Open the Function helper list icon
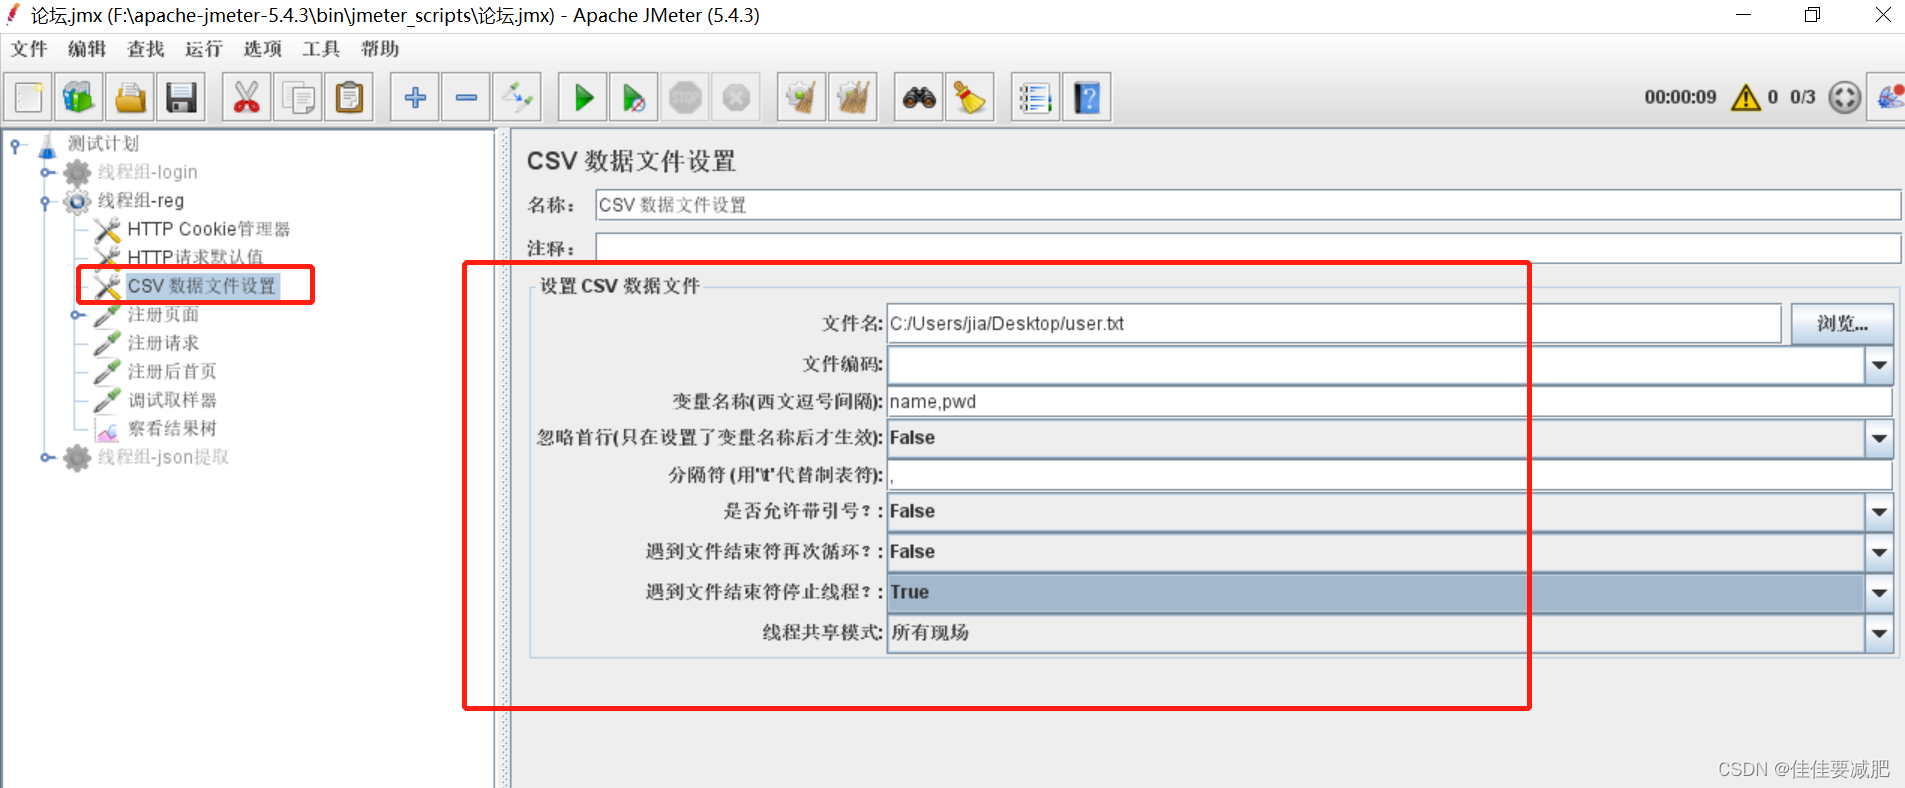This screenshot has width=1905, height=788. (1035, 97)
